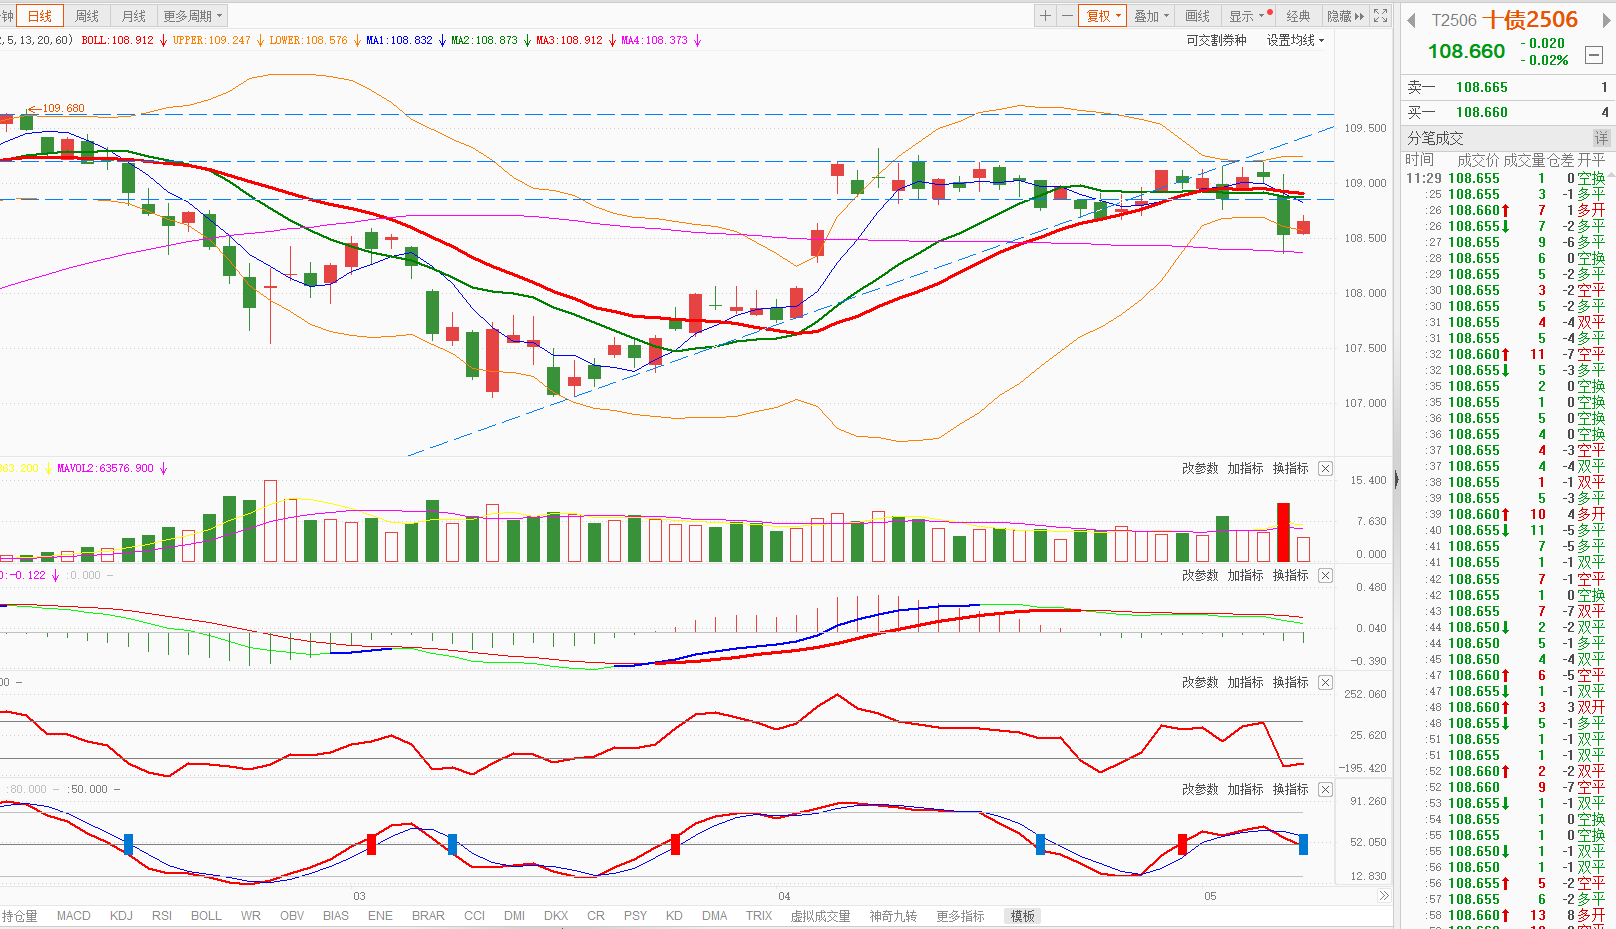The width and height of the screenshot is (1616, 929).
Task: Click the 隐藏 hide panel arrows button
Action: tap(1345, 16)
